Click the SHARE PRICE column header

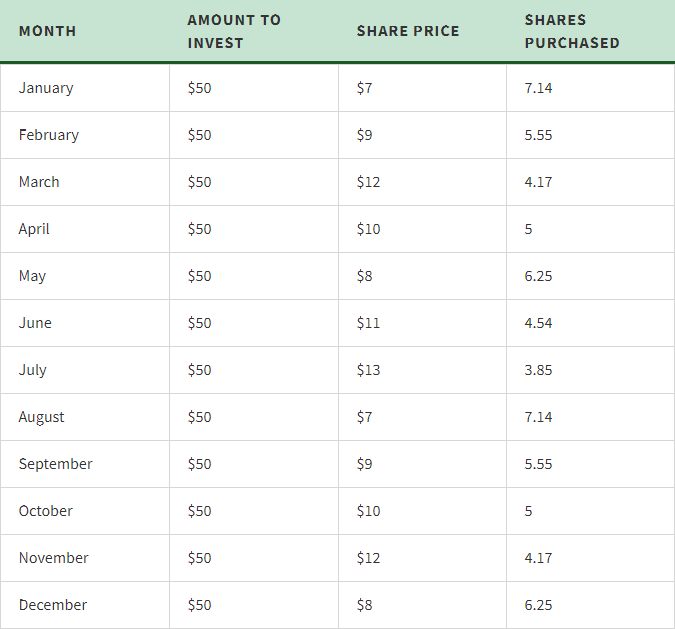coord(408,31)
